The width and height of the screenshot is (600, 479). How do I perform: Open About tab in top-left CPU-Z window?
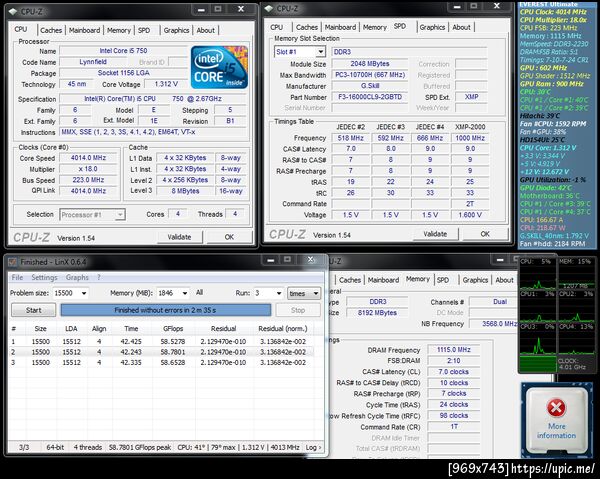click(205, 30)
